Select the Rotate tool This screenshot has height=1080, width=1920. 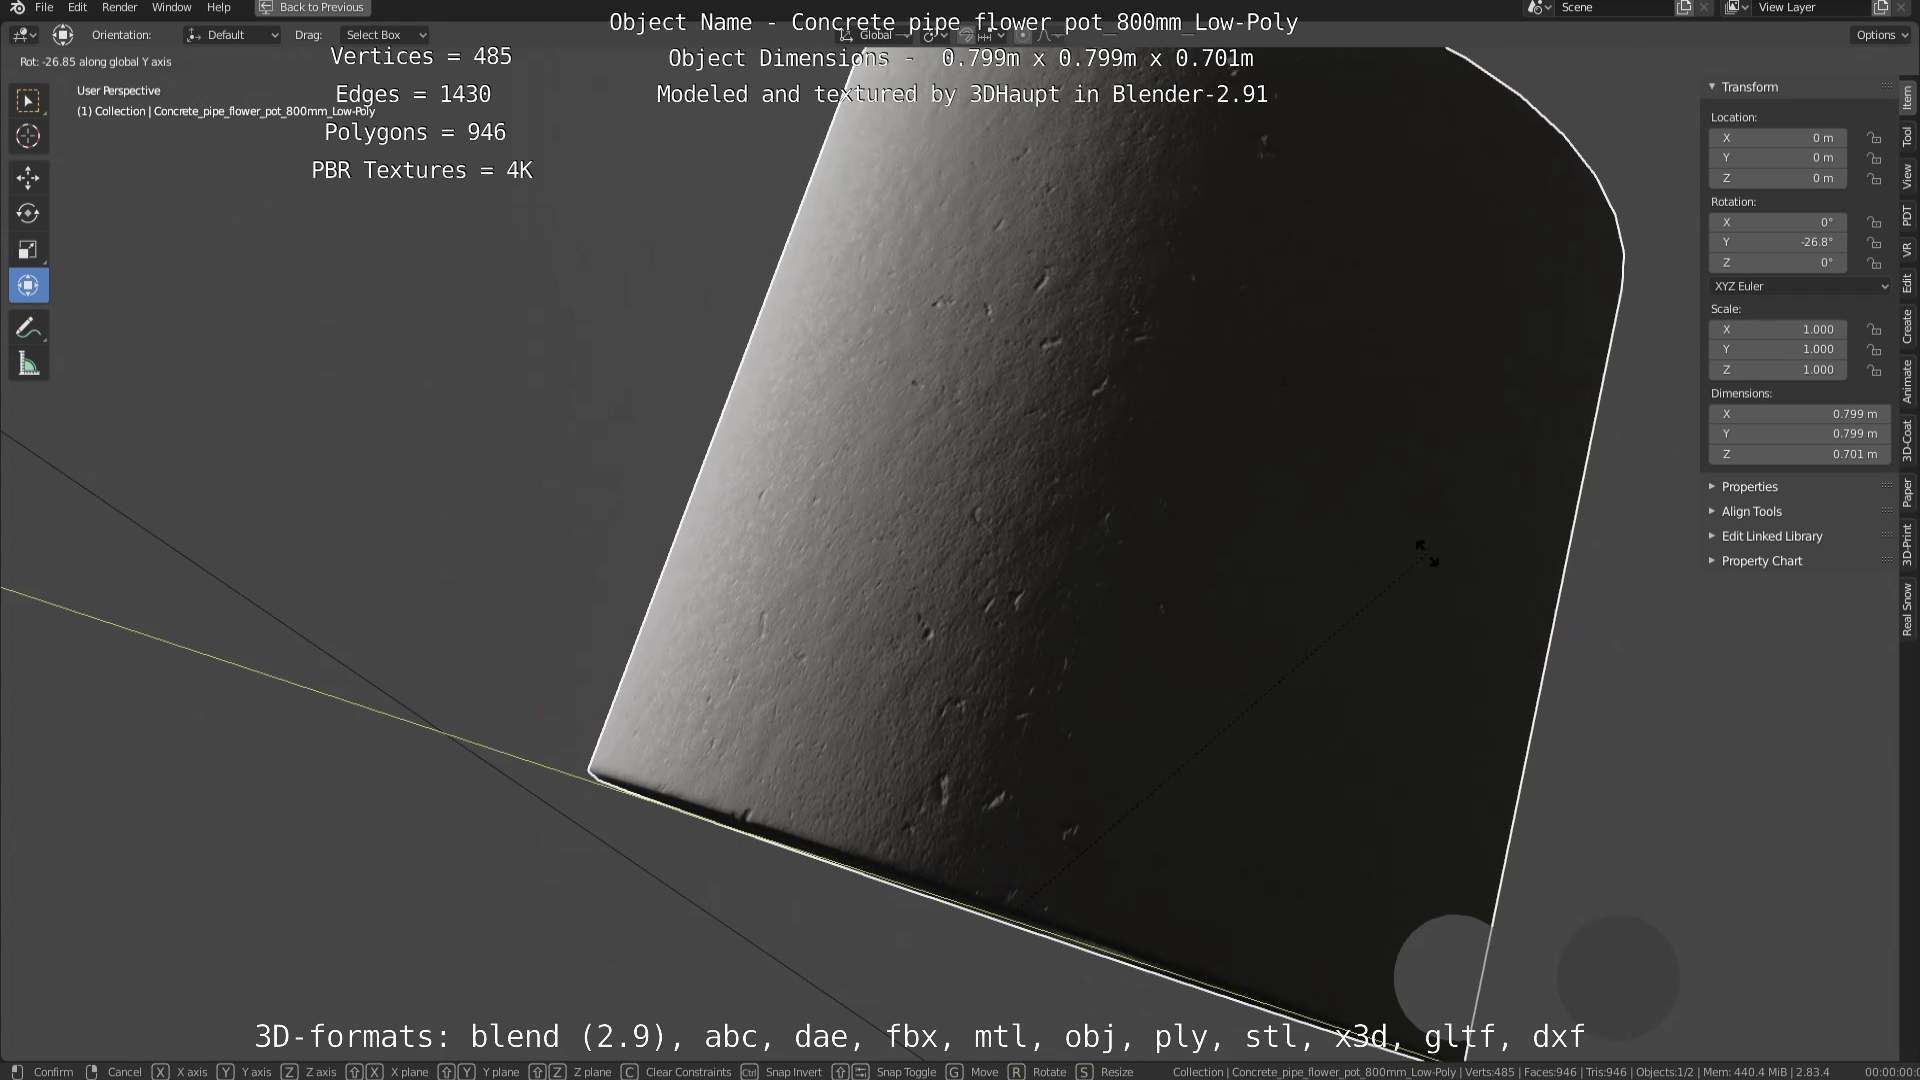click(28, 214)
